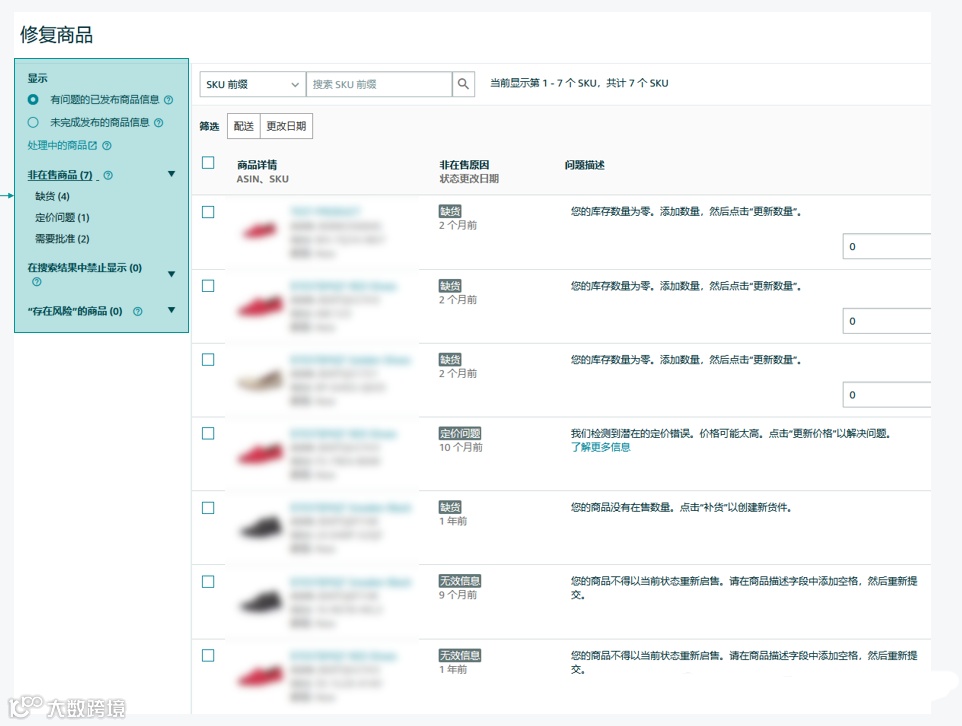Click the 非在售原因 column header
This screenshot has height=726, width=962.
click(x=464, y=164)
